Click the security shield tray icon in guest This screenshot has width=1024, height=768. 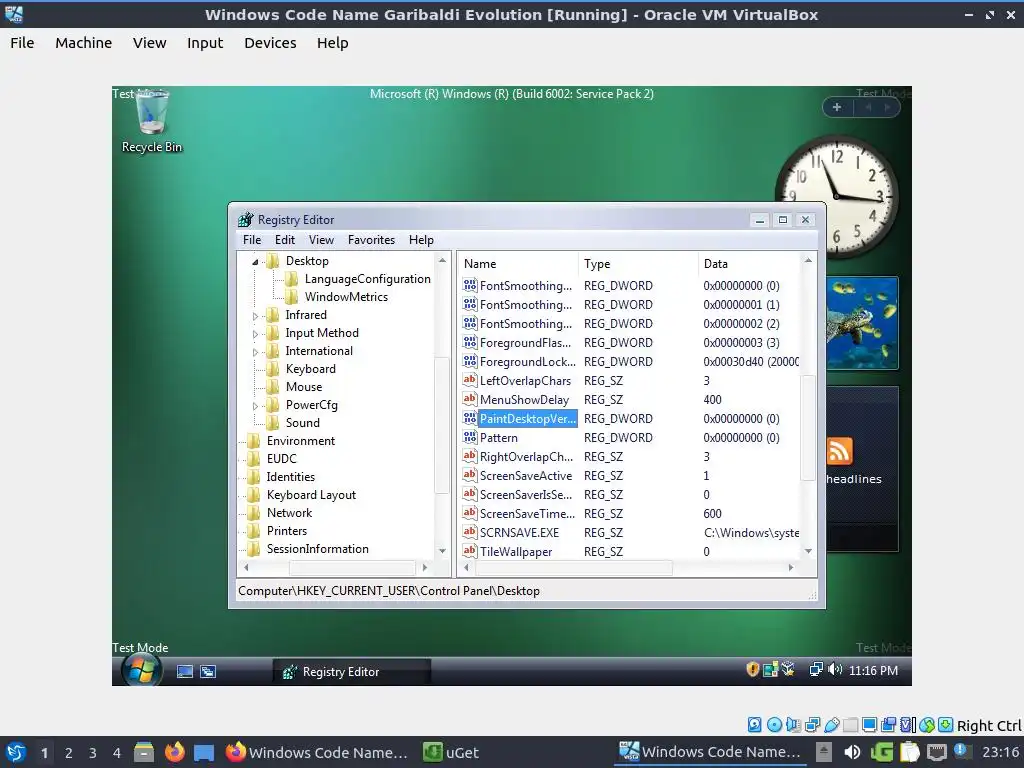click(752, 669)
